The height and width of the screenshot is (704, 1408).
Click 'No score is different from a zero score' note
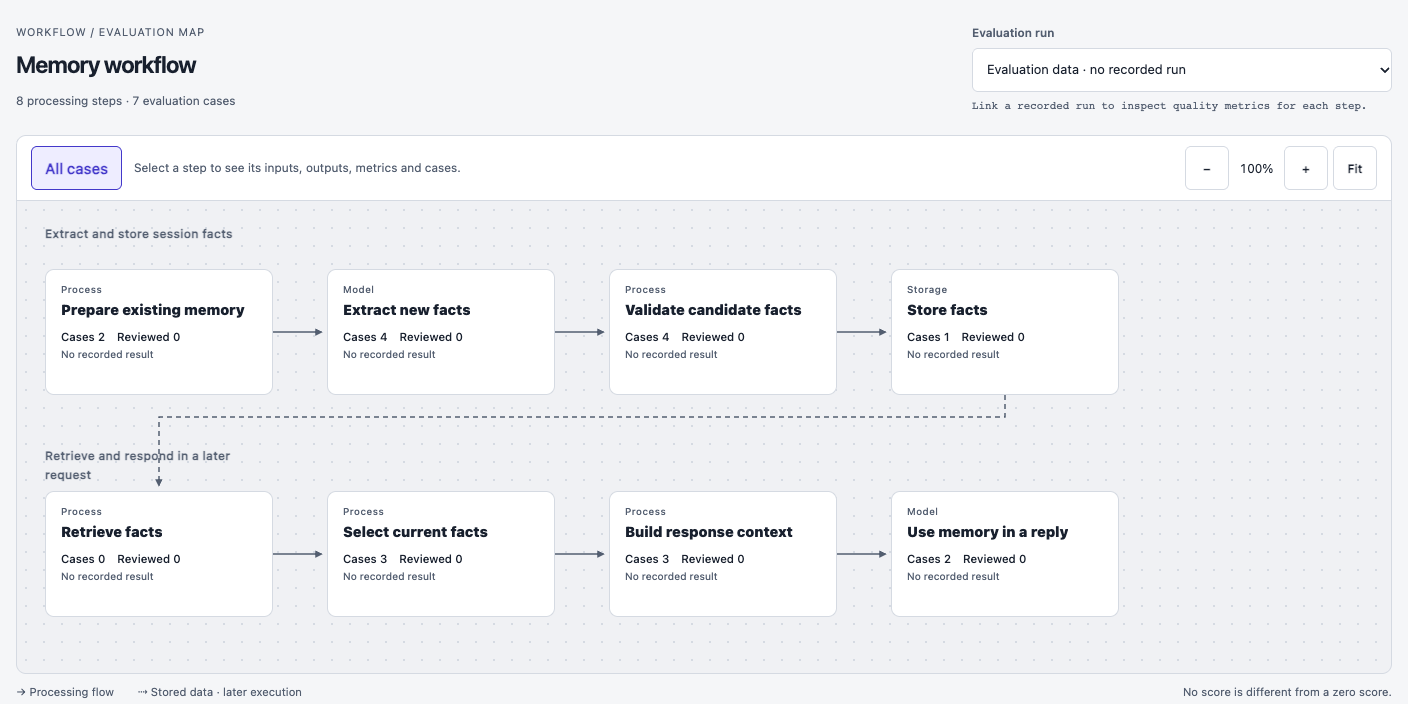click(x=1287, y=692)
